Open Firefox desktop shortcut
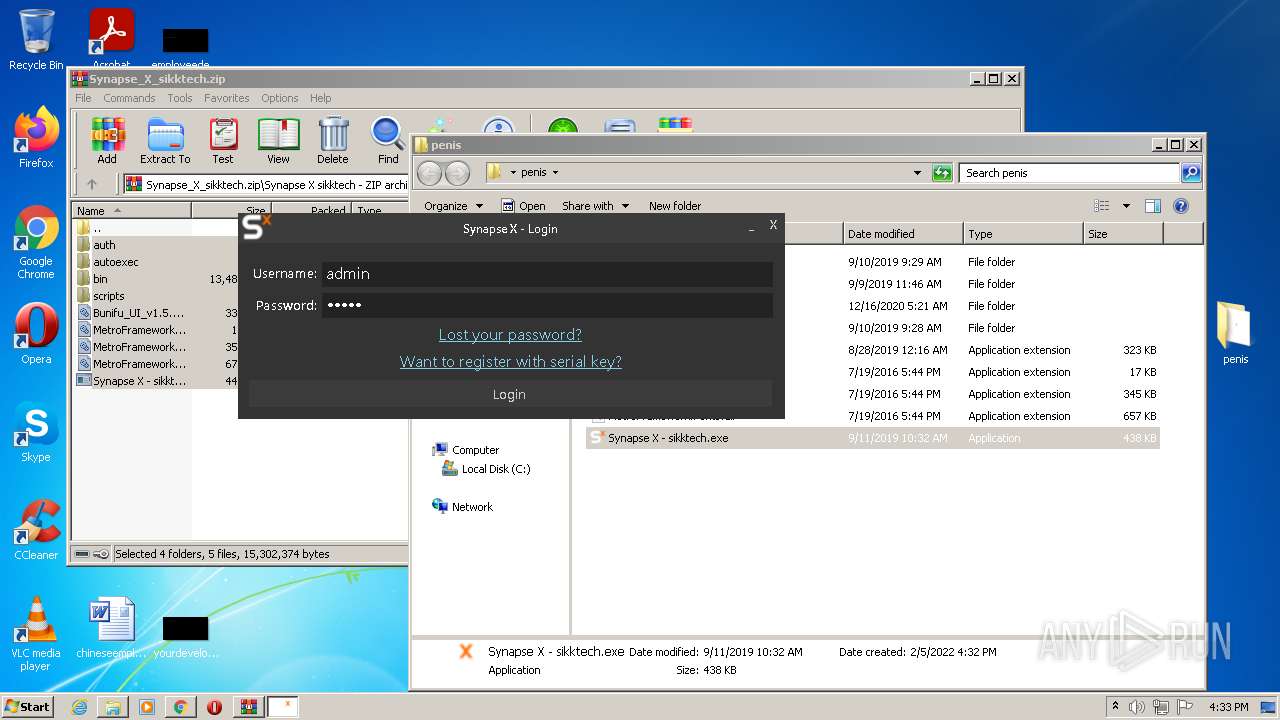This screenshot has width=1280, height=720. [36, 138]
